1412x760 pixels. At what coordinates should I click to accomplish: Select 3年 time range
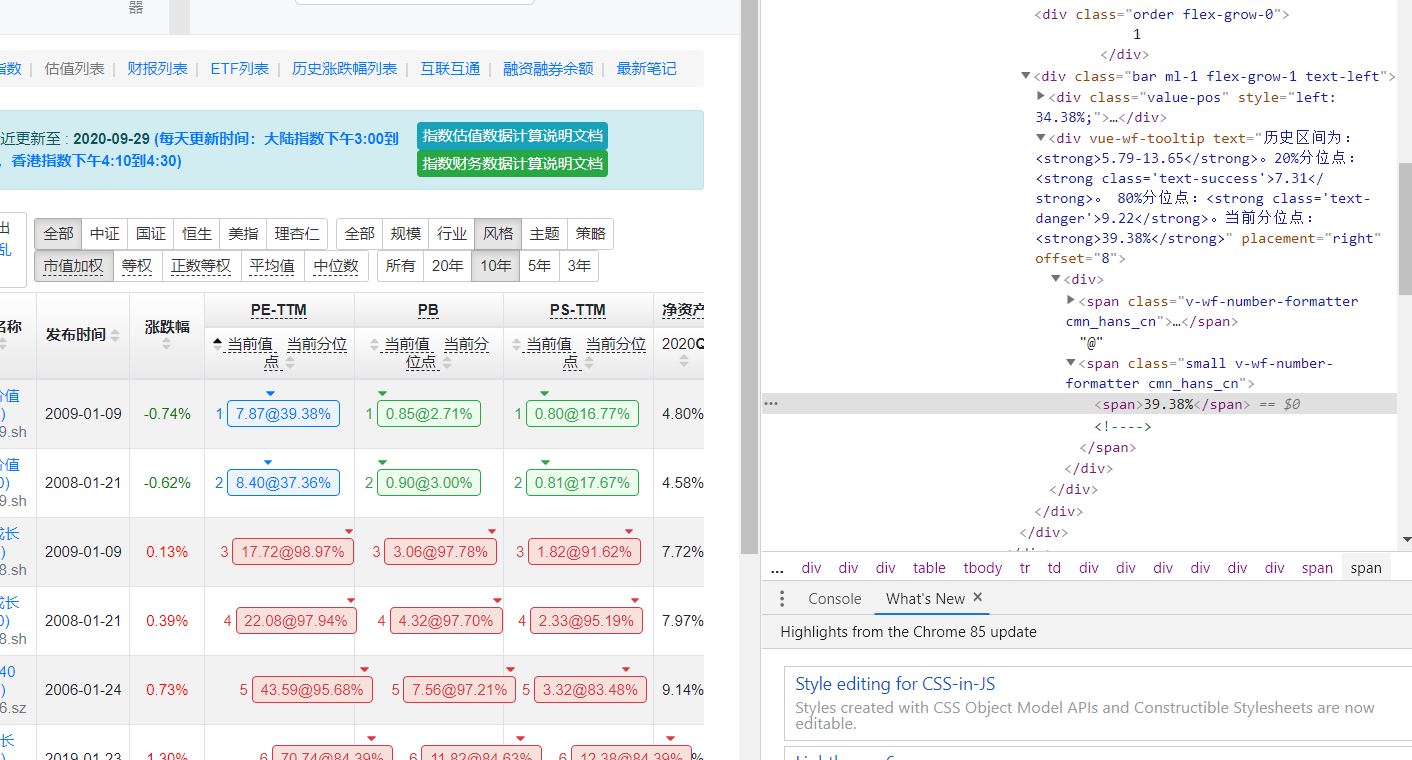pos(579,265)
